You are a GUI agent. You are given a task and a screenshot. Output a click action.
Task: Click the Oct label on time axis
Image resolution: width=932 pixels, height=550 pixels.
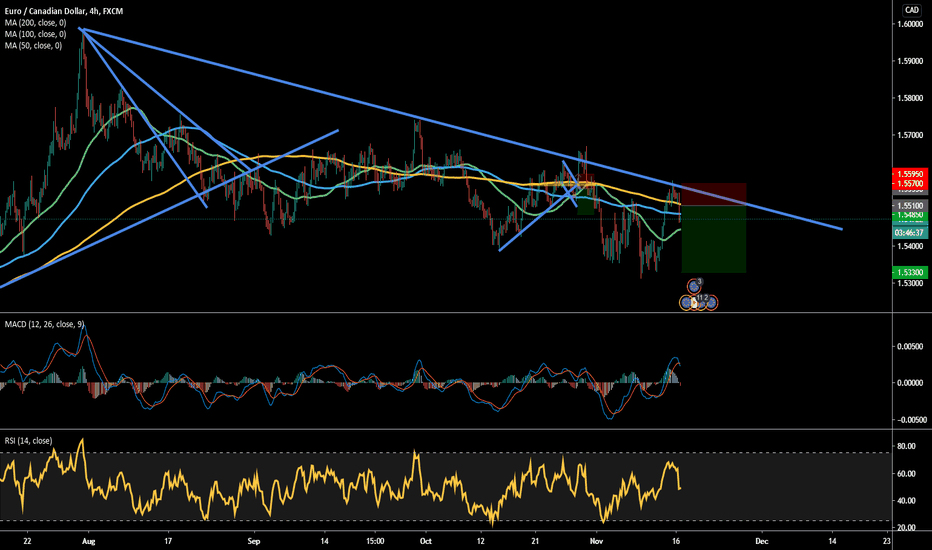[426, 541]
